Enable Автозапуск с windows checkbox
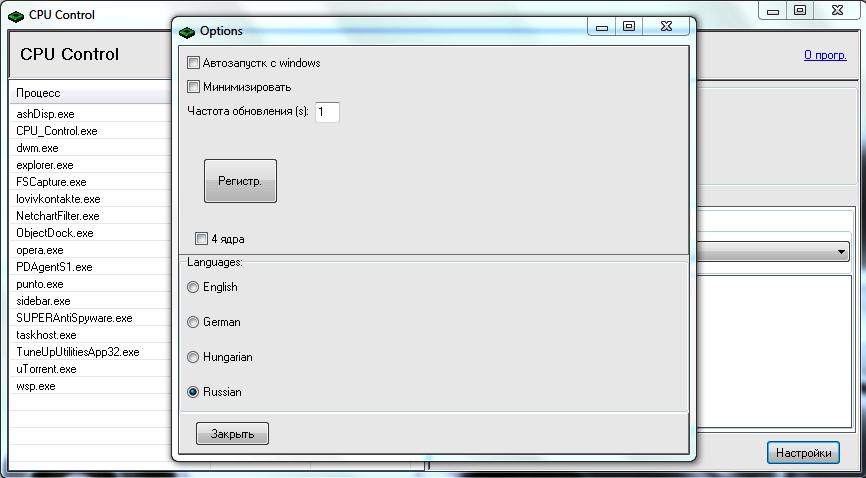 193,63
